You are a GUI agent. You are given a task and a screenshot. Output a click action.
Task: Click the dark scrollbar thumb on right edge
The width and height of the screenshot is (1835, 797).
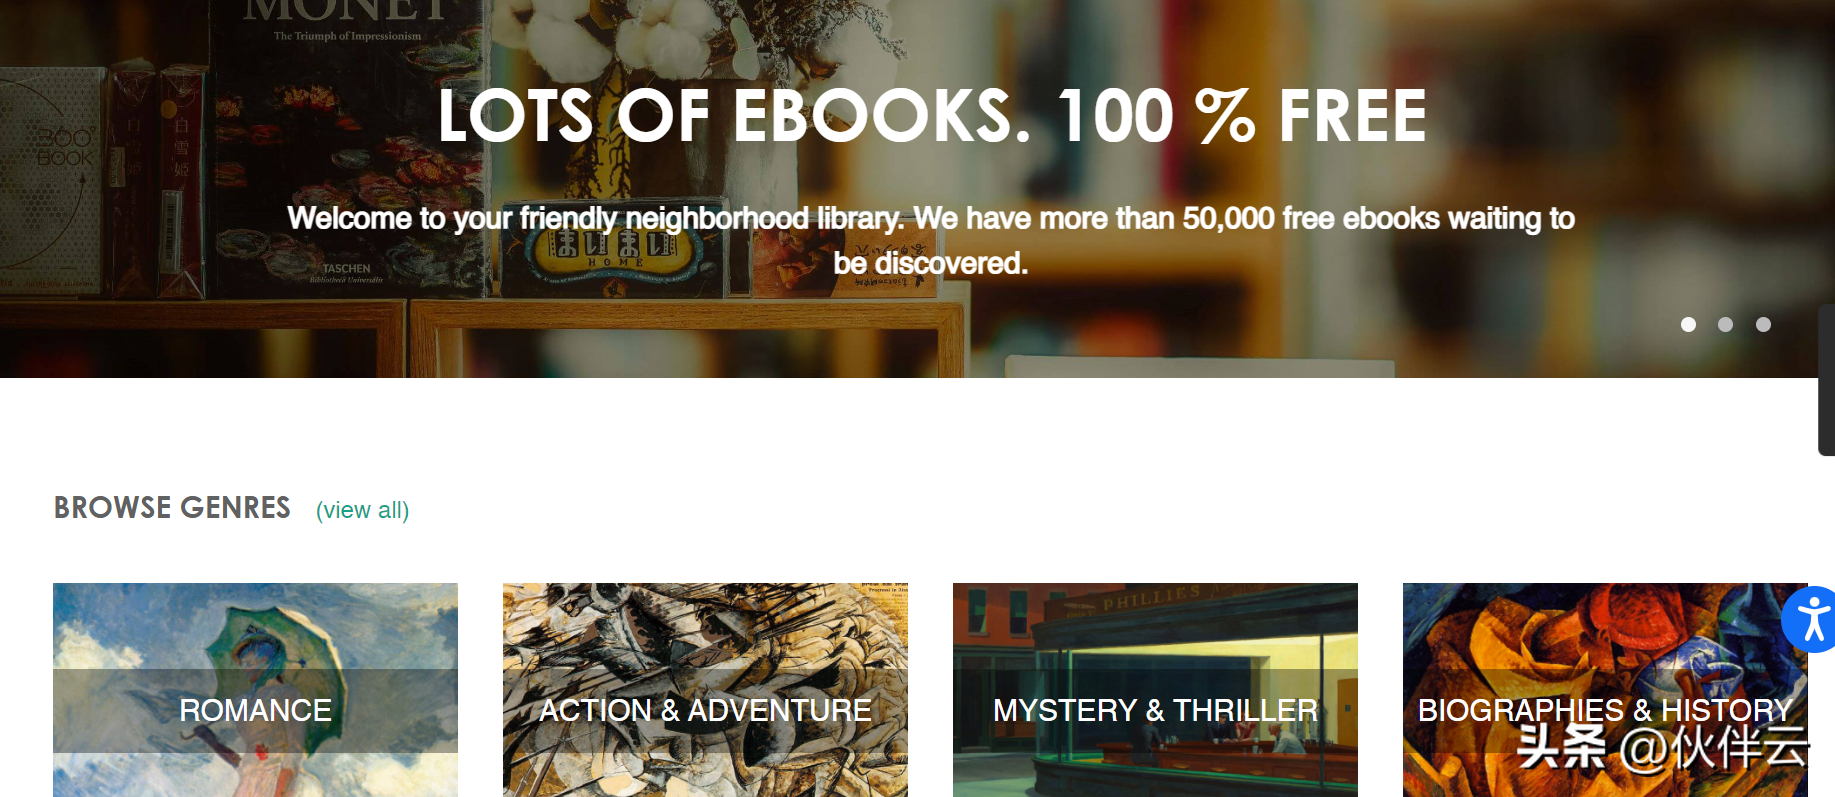(1826, 380)
